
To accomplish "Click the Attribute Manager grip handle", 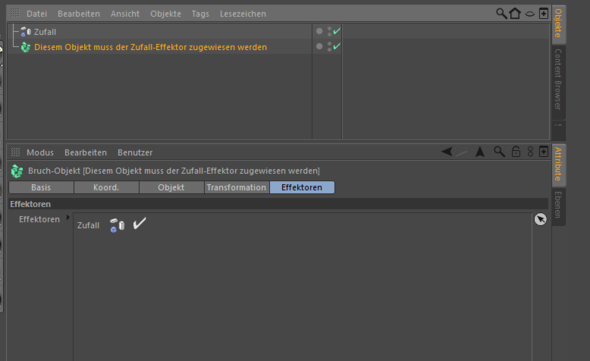I will pos(15,152).
